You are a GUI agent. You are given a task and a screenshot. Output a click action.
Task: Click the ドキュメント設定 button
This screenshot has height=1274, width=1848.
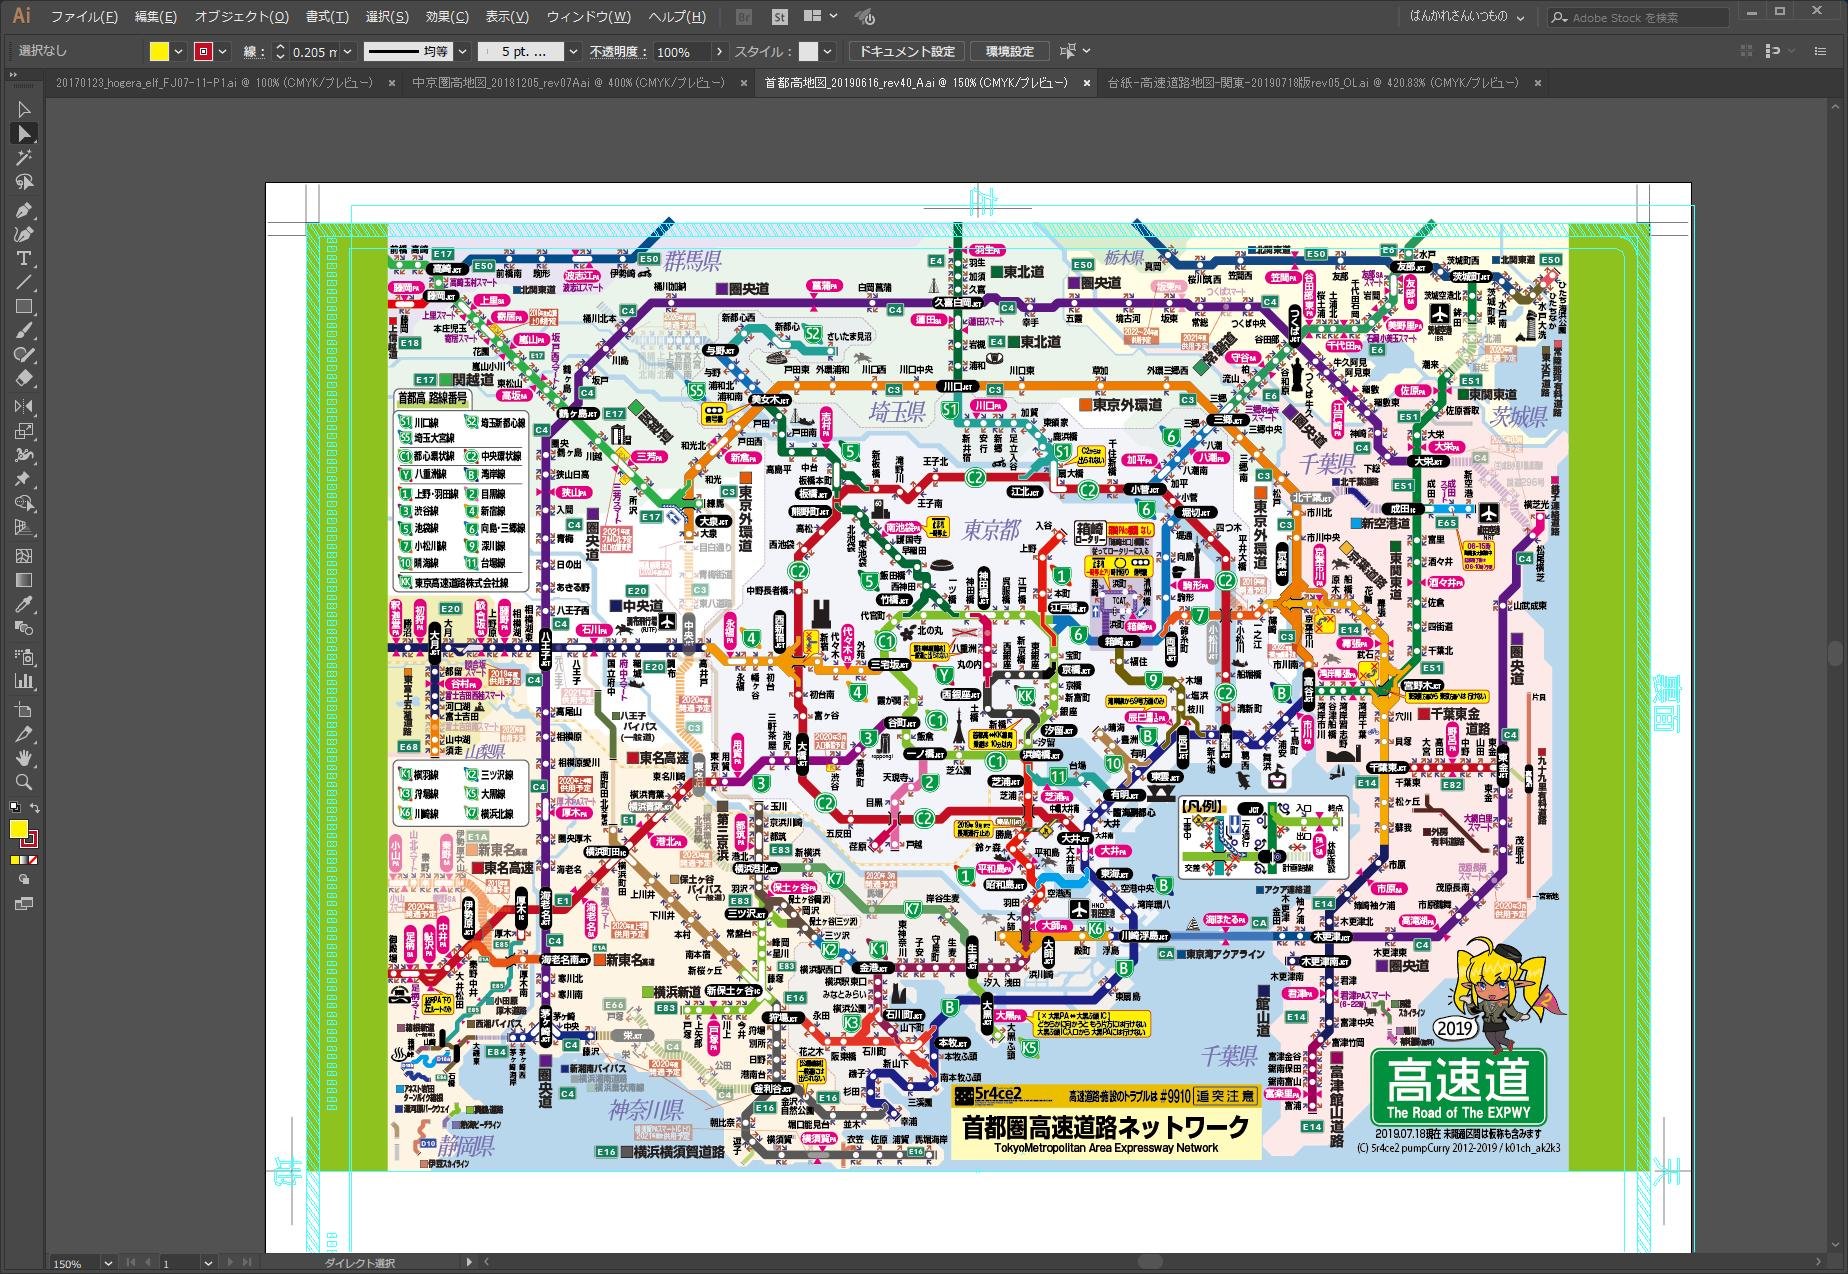(907, 52)
